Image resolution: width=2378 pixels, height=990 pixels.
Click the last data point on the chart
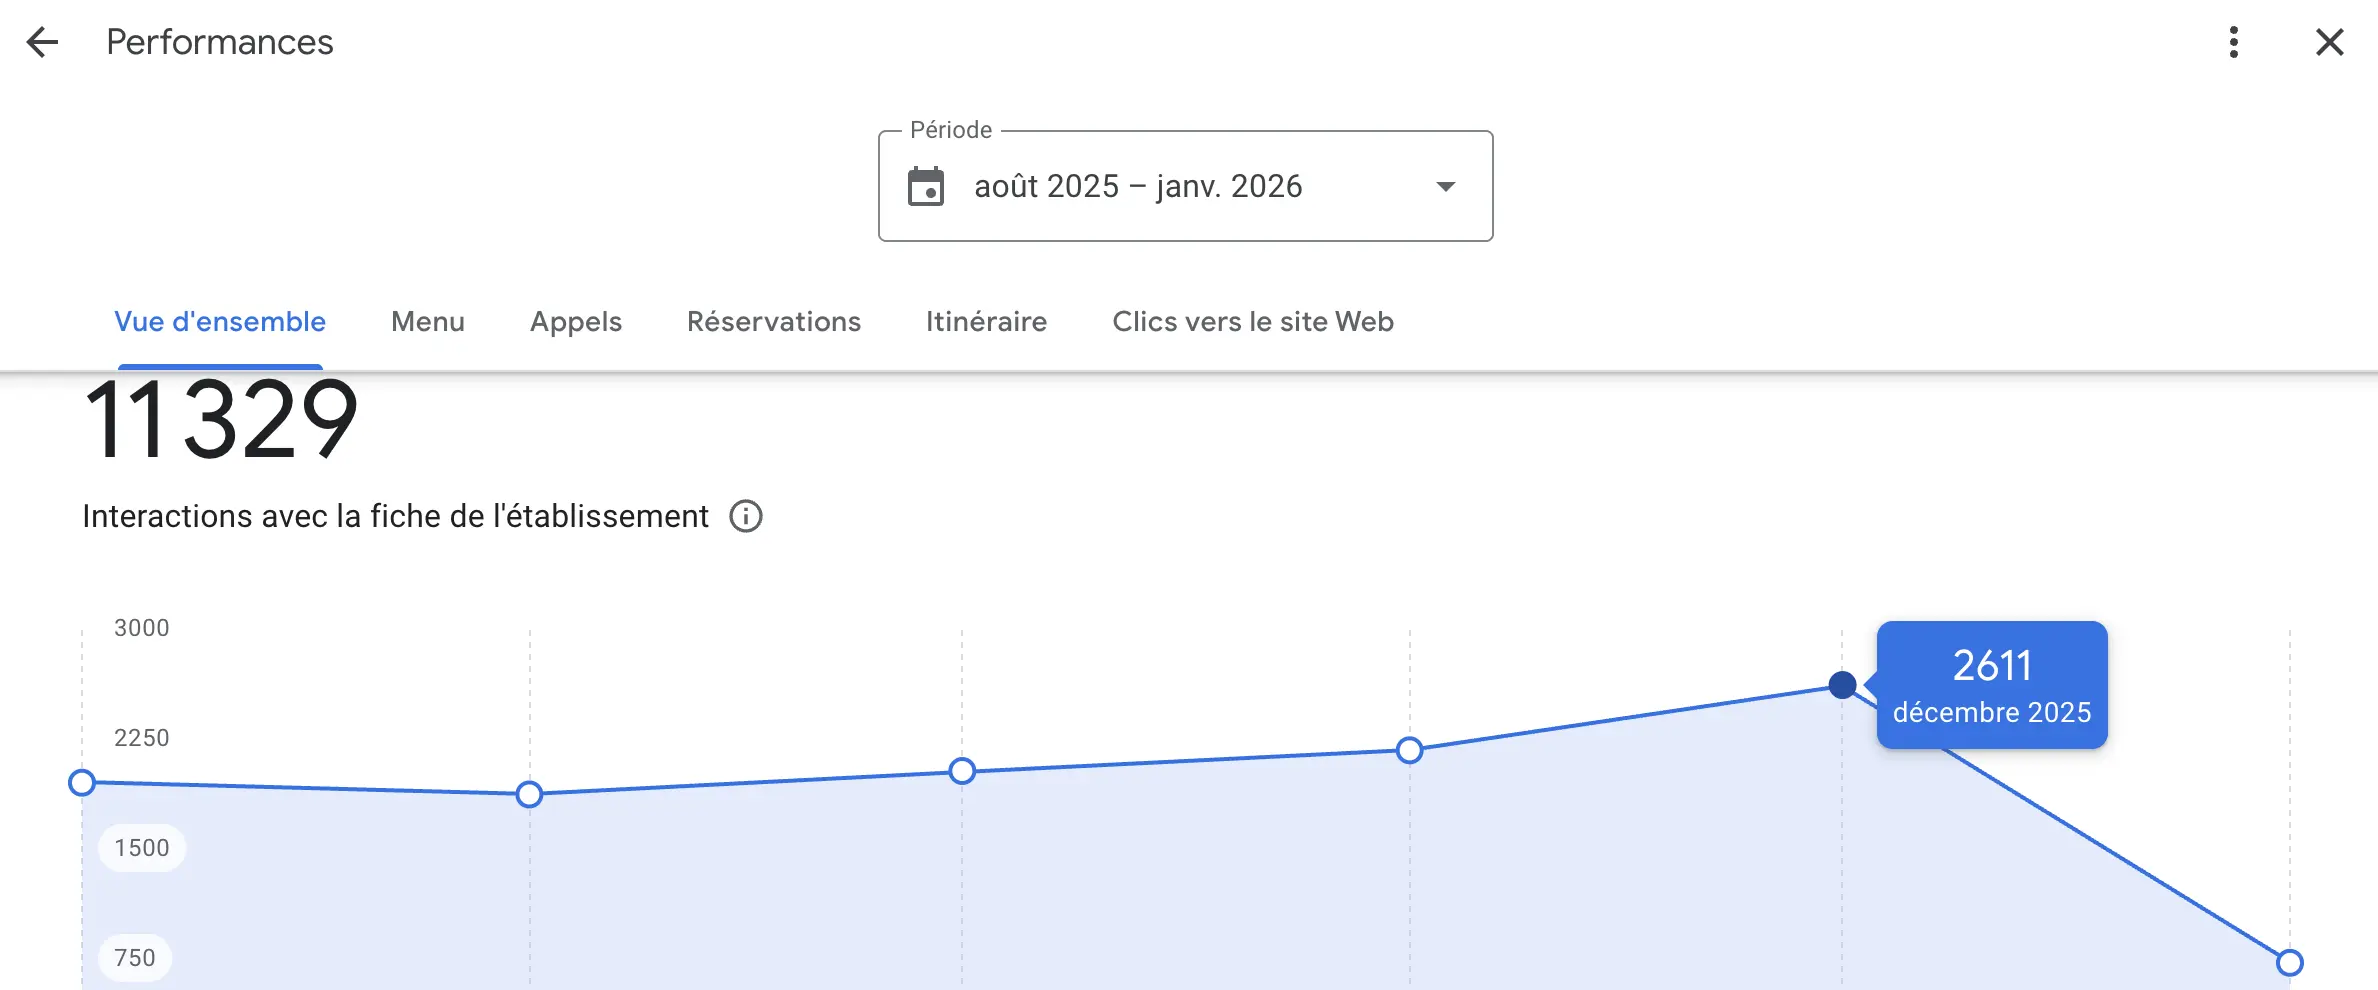point(2289,962)
